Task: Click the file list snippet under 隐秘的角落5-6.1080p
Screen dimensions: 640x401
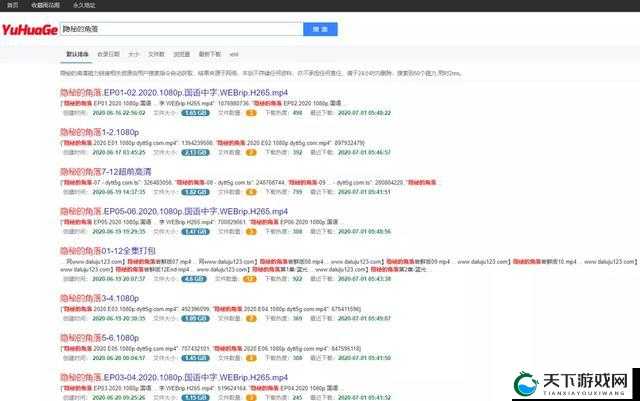Action: tap(211, 348)
